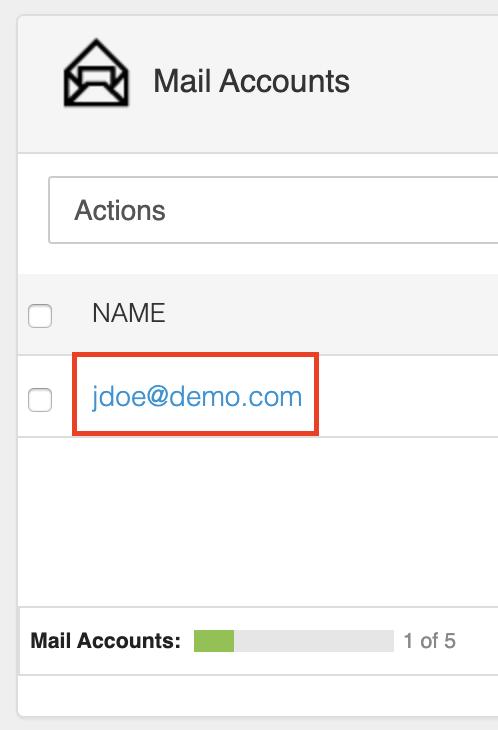Click the footer area right of "1 of 5"
This screenshot has height=730, width=498.
click(x=477, y=641)
